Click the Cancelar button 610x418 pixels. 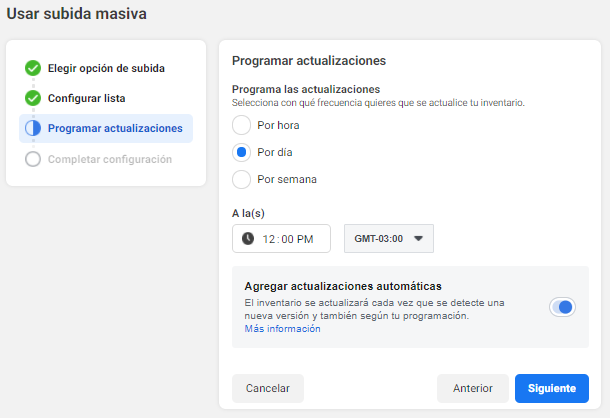click(268, 388)
